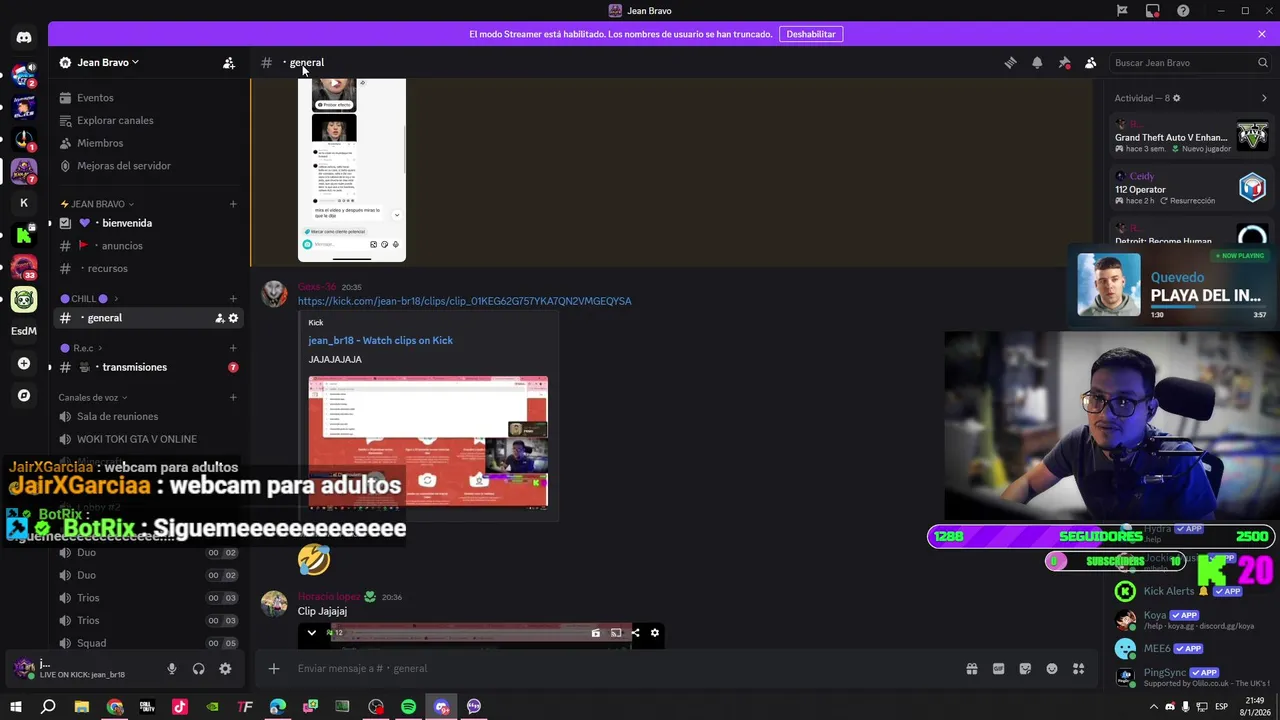Dismiss the Streamer mode banner
1280x720 pixels.
[x=1262, y=34]
